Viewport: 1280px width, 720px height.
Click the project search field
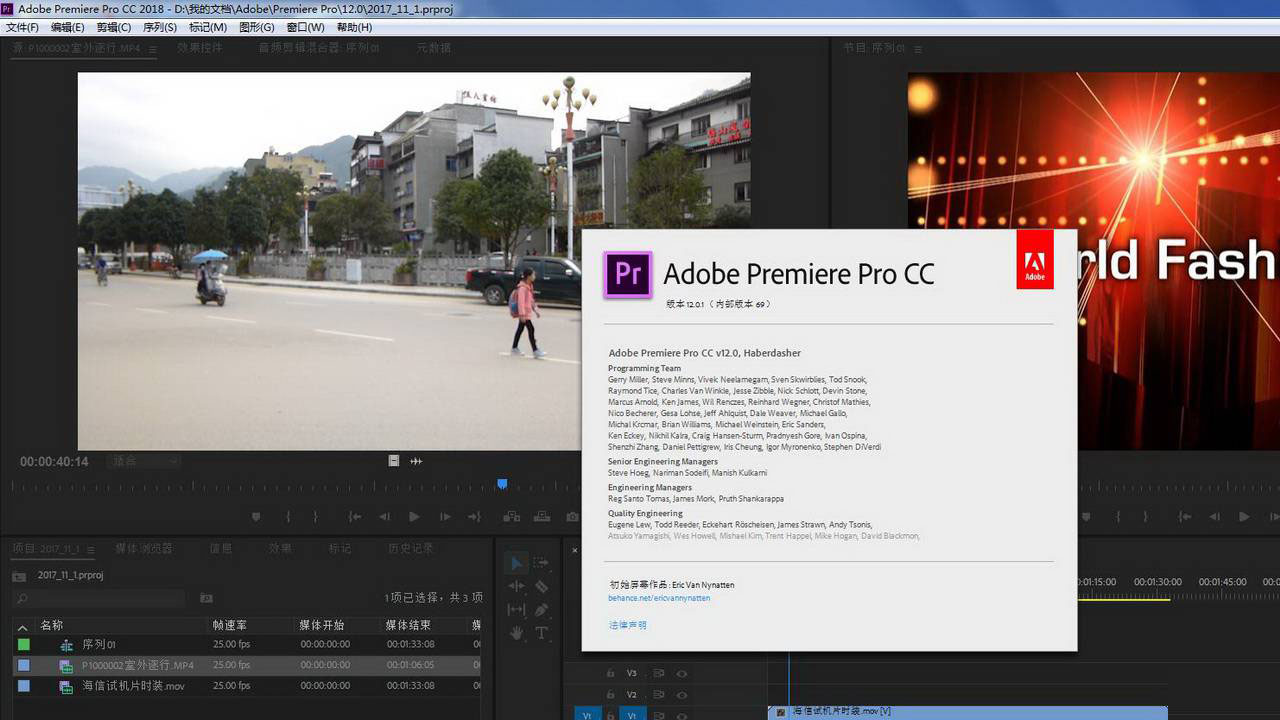100,598
